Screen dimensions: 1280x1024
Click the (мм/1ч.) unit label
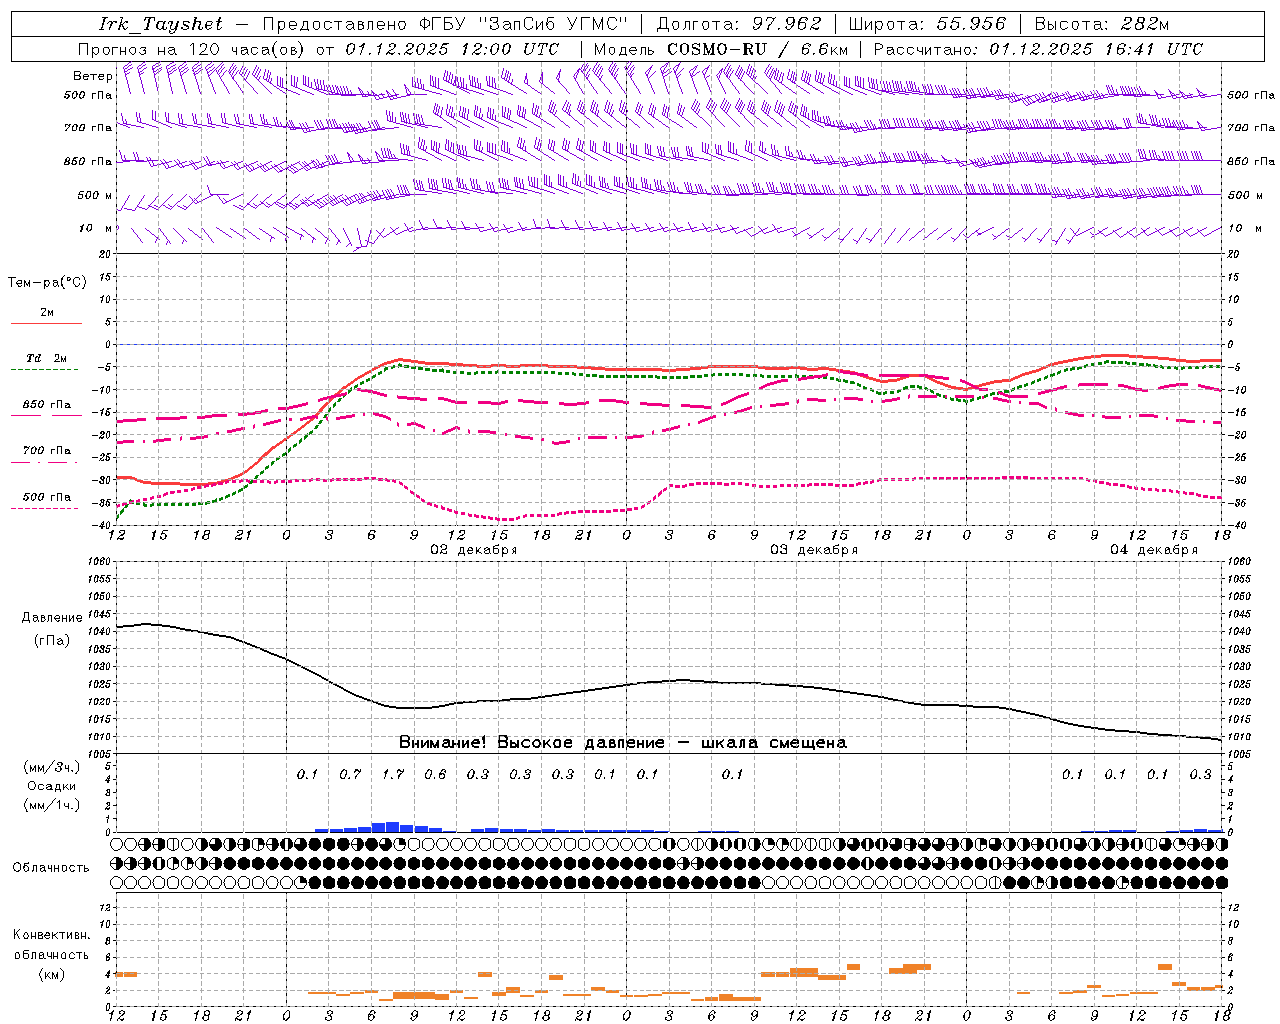coord(52,805)
